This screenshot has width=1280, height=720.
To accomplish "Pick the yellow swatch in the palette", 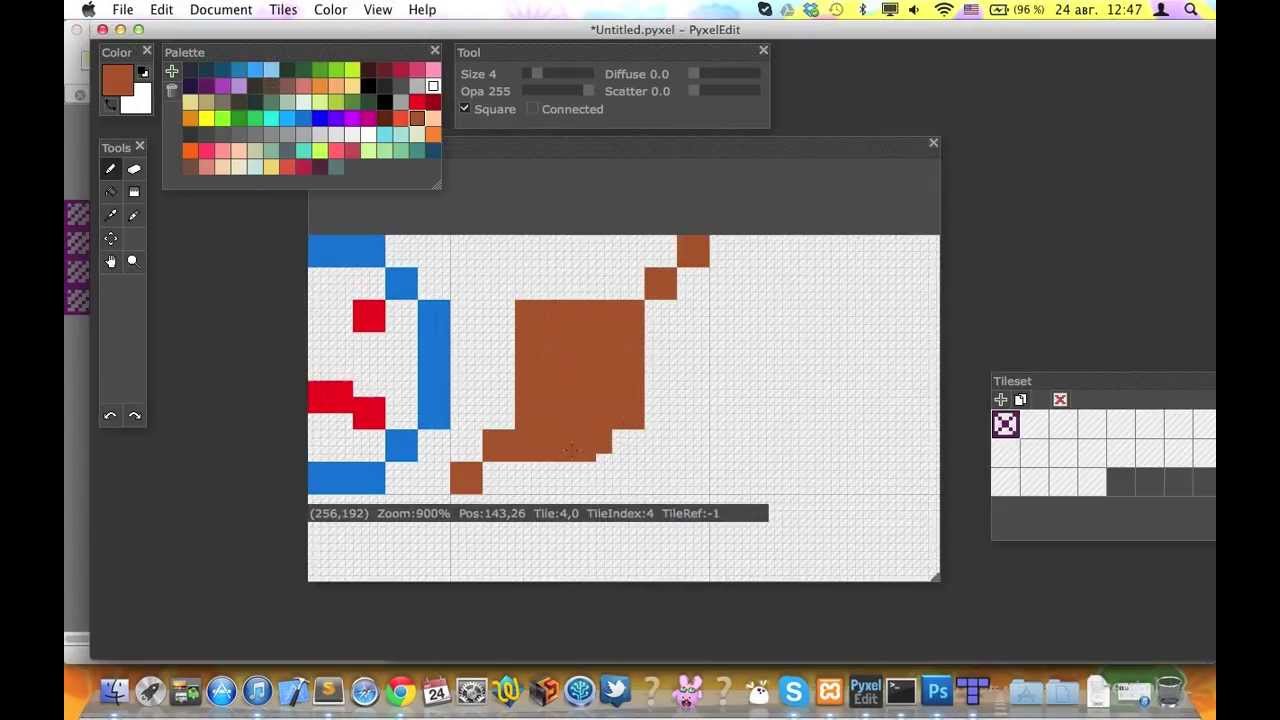I will (x=206, y=118).
